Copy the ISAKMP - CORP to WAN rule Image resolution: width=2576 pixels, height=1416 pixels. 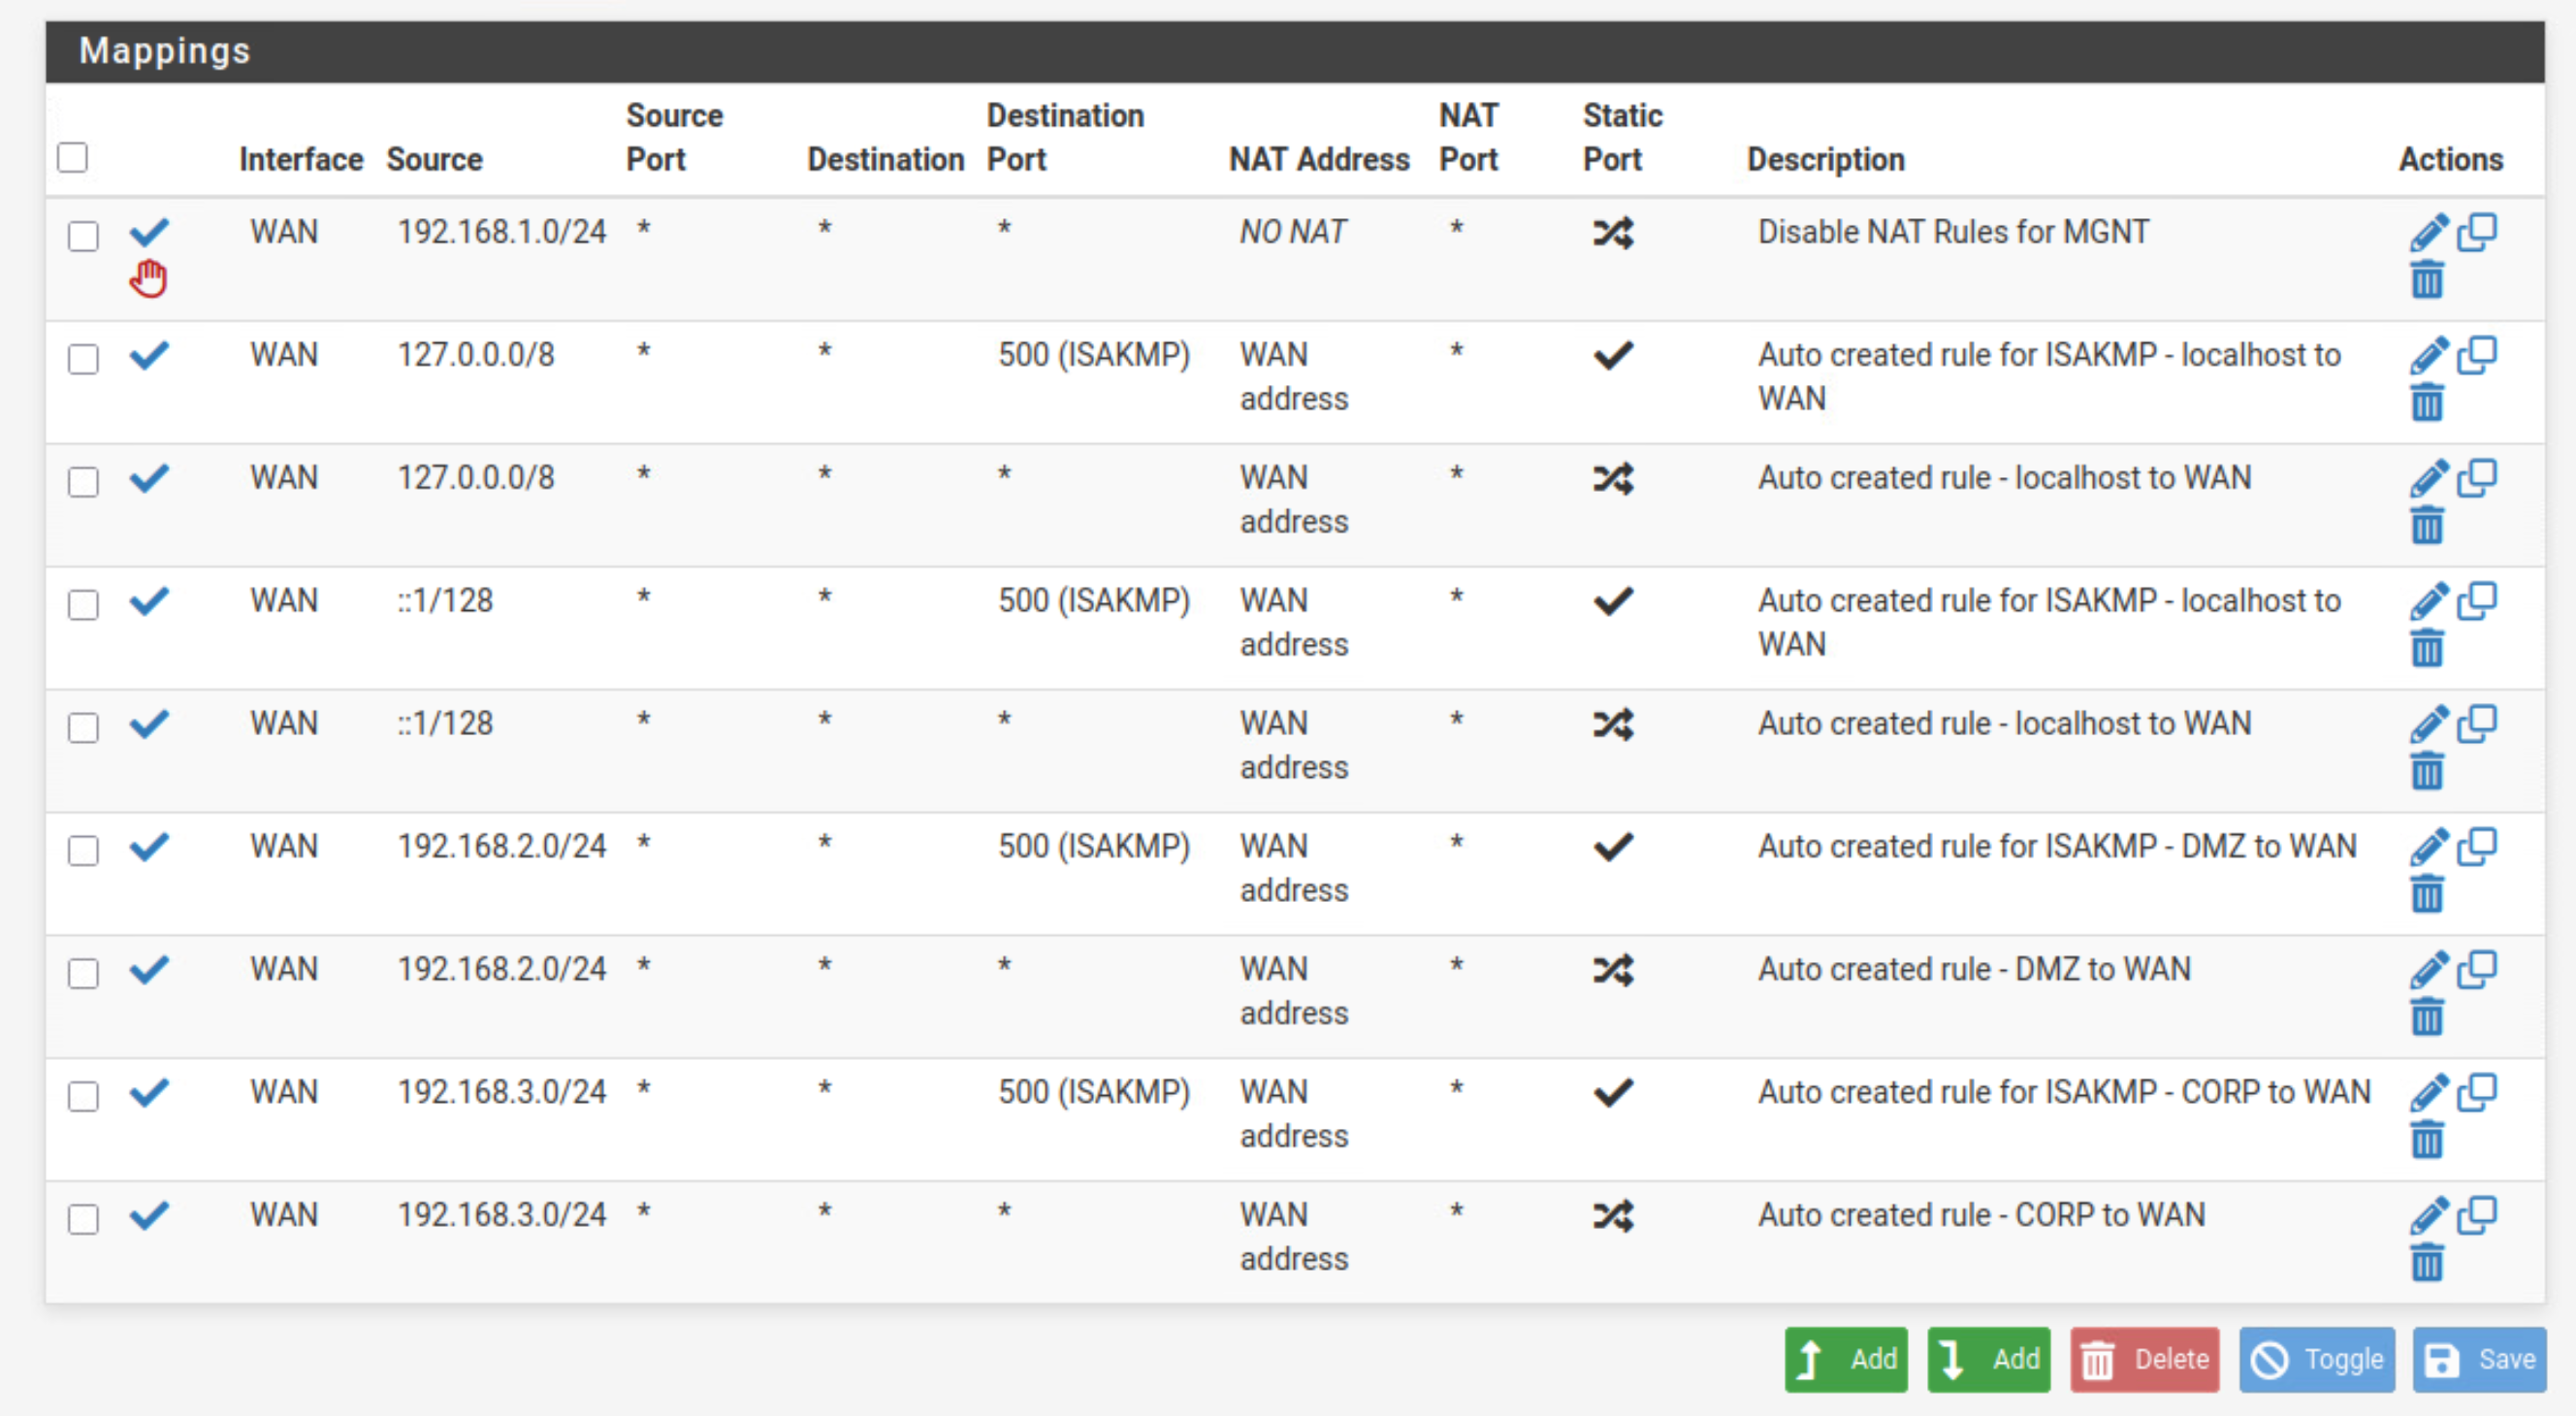2477,1093
